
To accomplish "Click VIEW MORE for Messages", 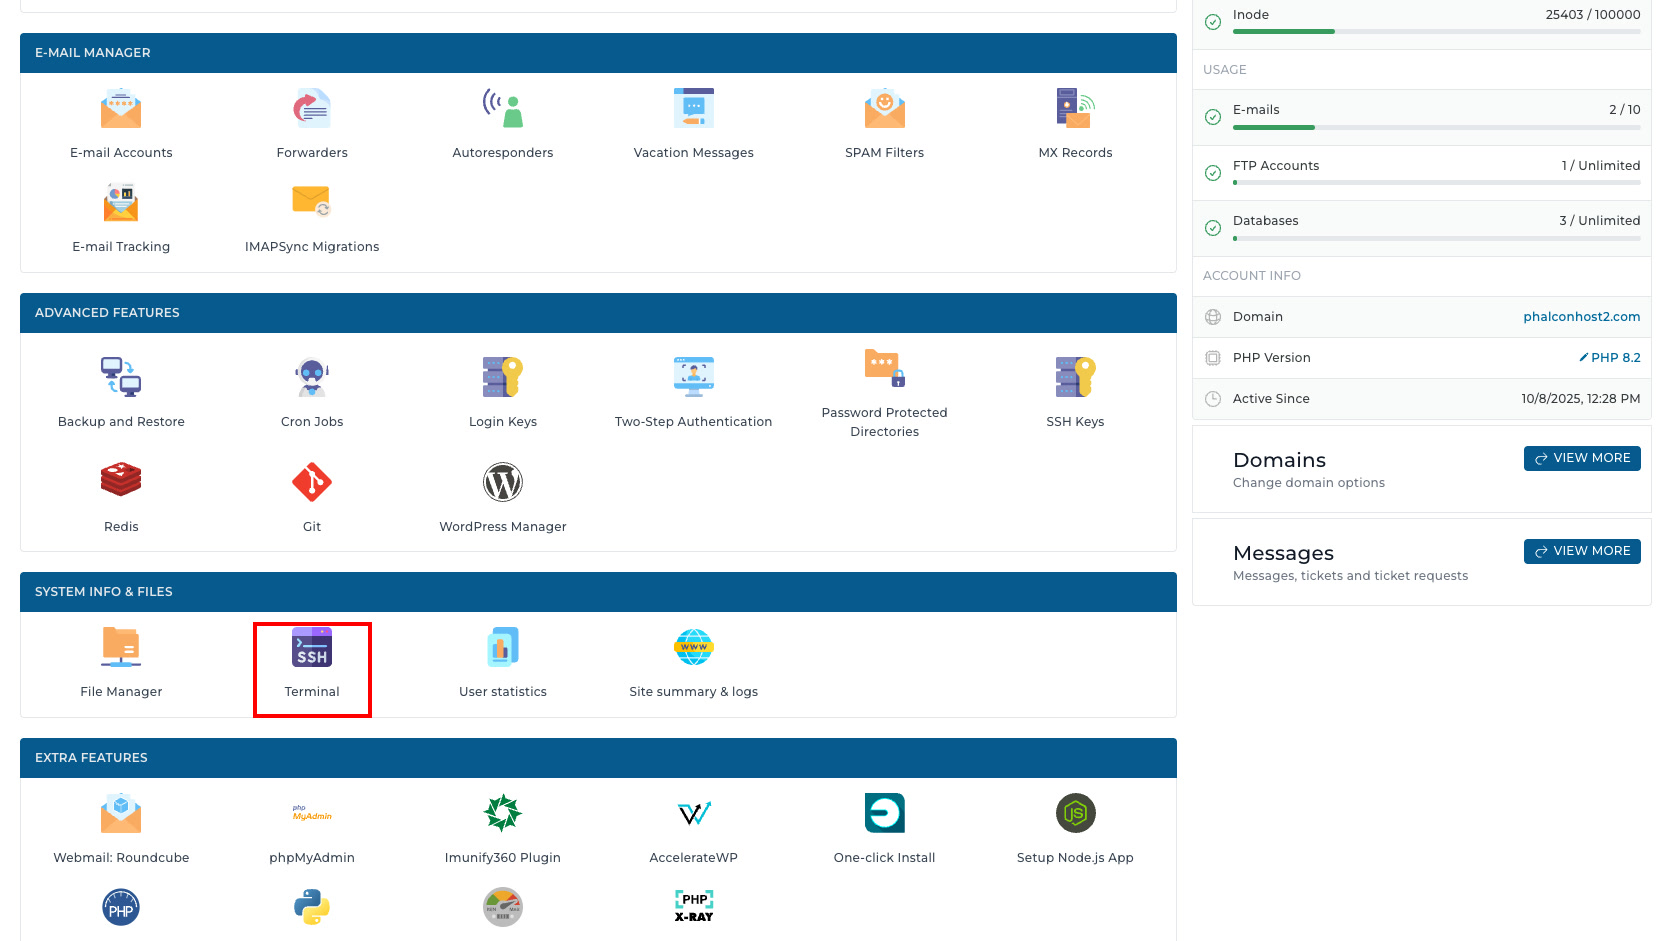I will 1582,551.
